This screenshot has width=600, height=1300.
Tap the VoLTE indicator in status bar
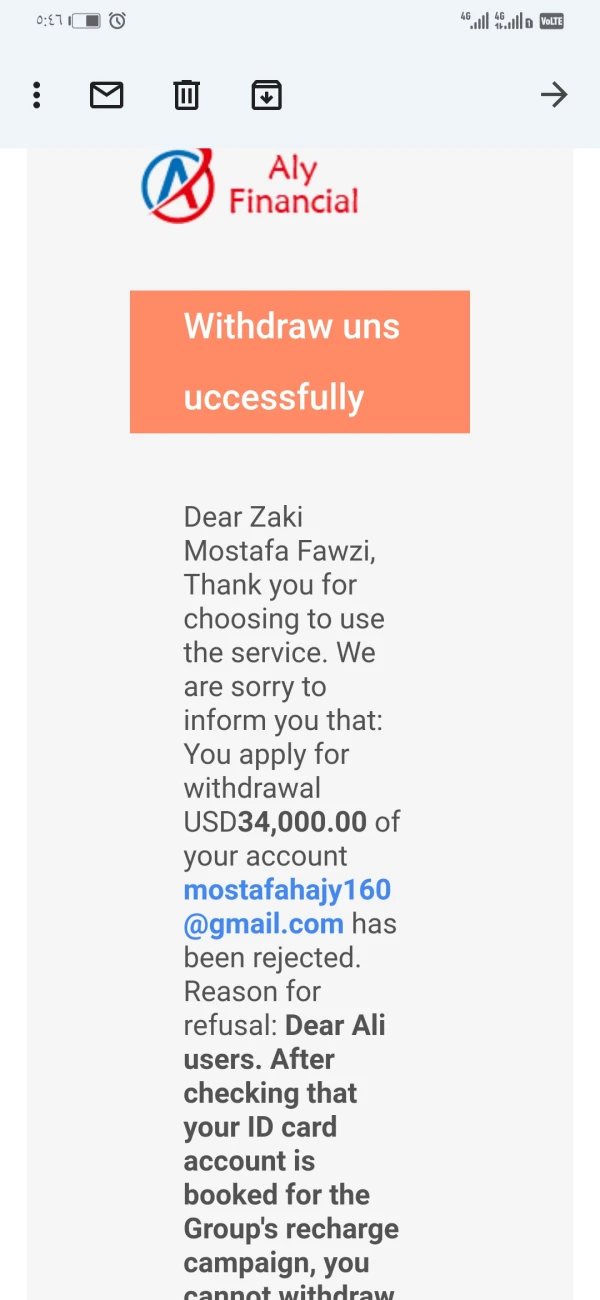pos(551,20)
